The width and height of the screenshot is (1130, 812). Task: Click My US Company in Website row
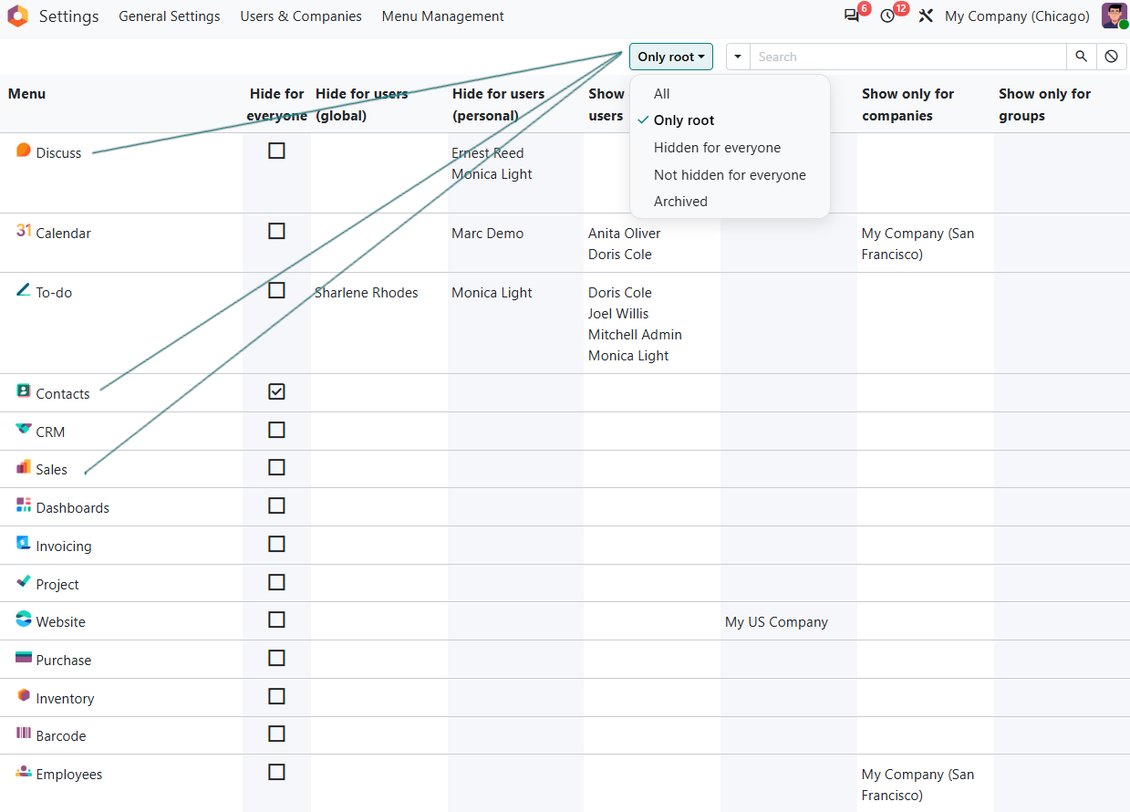[776, 622]
